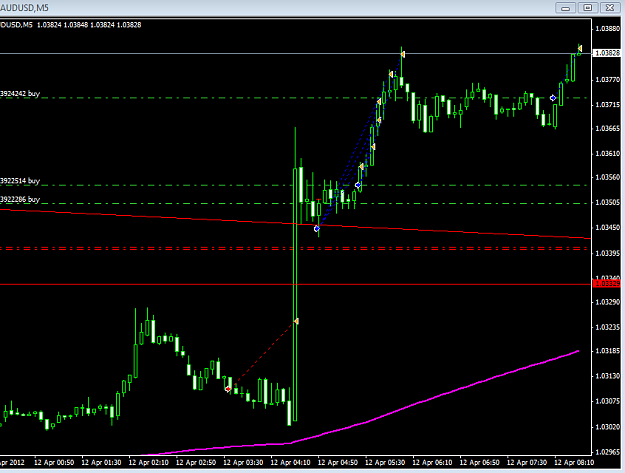
Task: Click the 12 Apr 05:30 time label
Action: click(385, 463)
